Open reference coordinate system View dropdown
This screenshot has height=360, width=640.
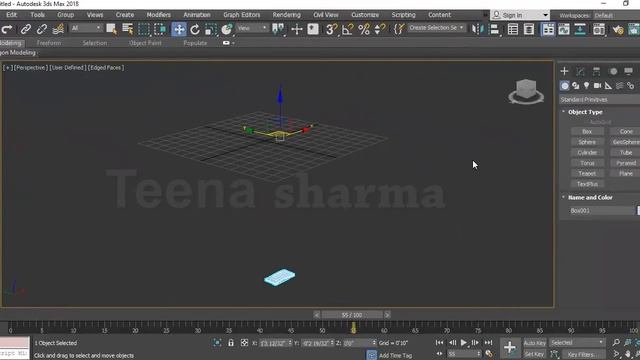tap(252, 28)
